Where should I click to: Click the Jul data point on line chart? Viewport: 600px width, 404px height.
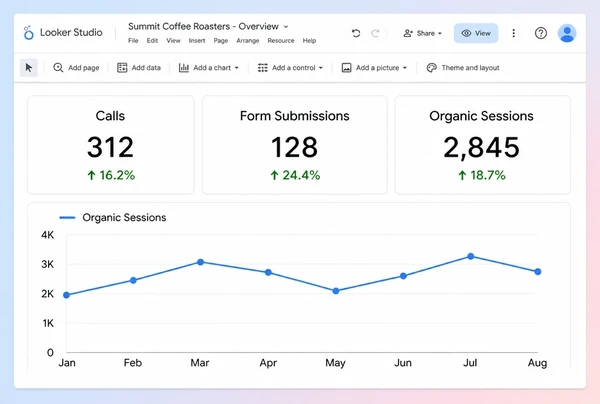pyautogui.click(x=471, y=256)
